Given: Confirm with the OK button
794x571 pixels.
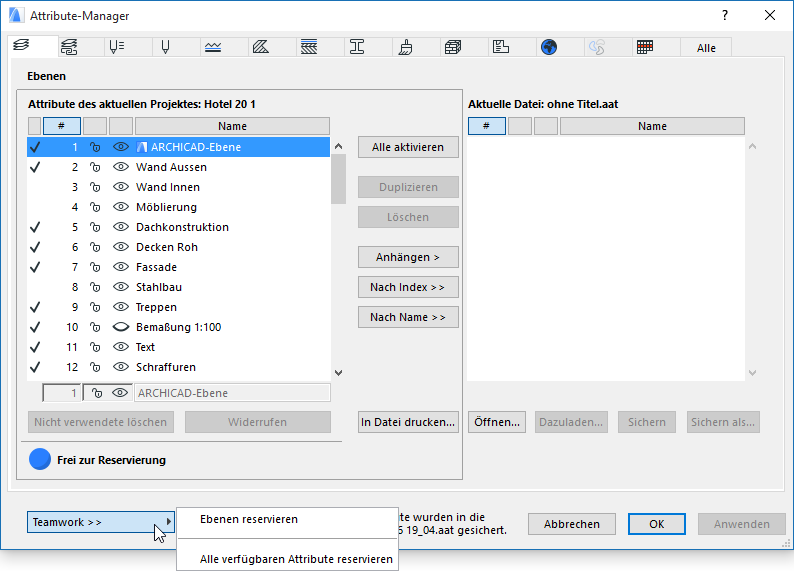Looking at the screenshot, I should coord(657,524).
